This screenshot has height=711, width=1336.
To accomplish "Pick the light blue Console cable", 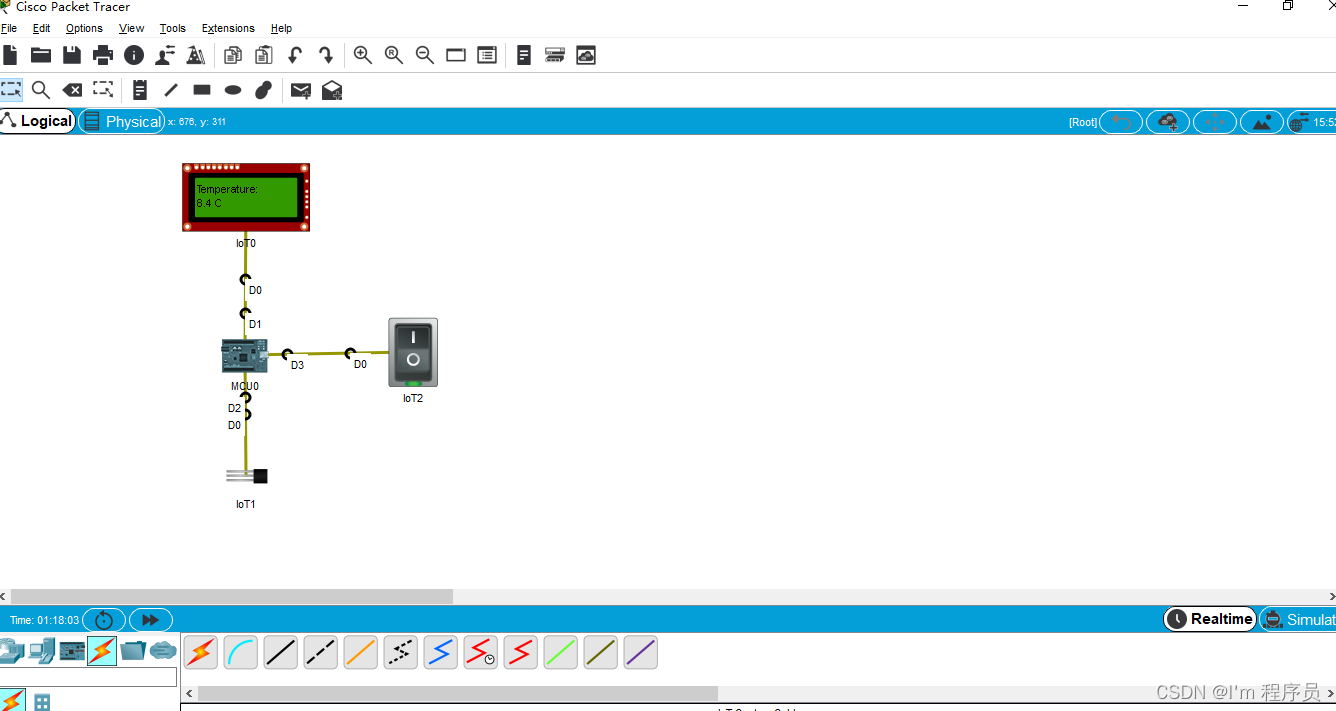I will coord(241,653).
